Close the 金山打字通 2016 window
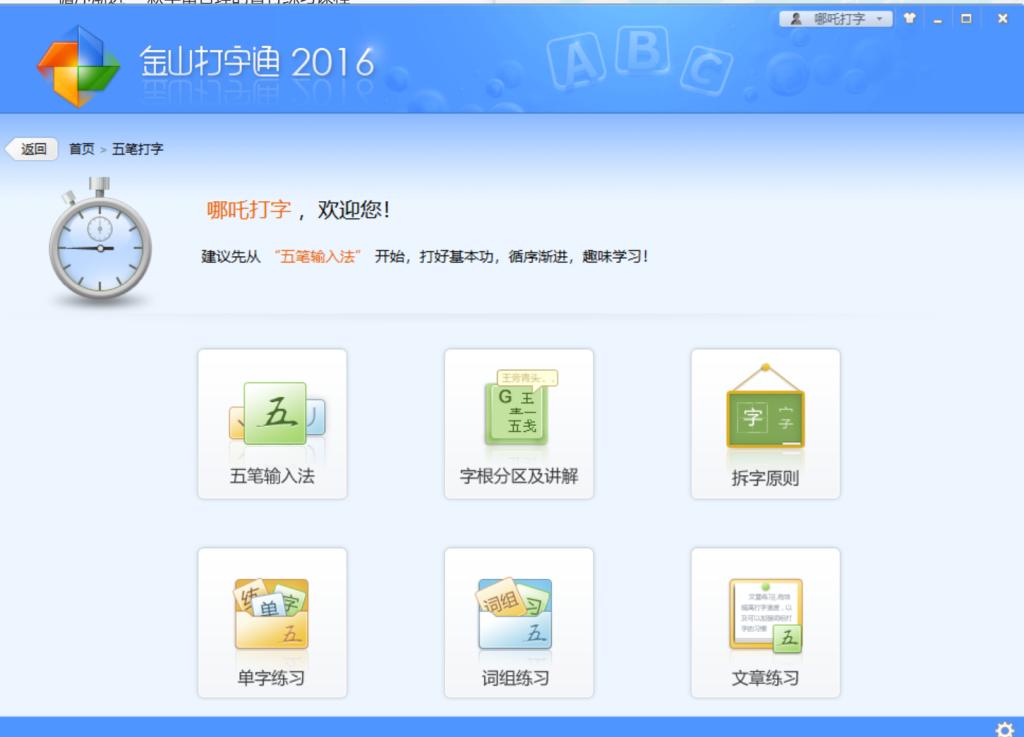 1002,19
